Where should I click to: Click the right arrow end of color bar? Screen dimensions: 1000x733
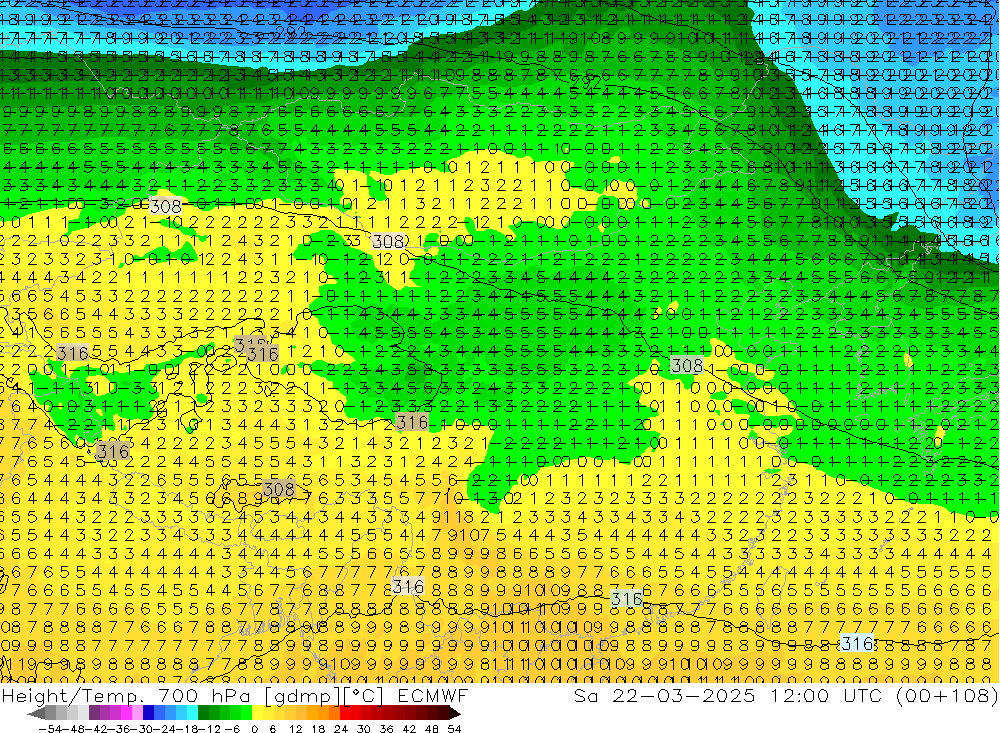(455, 714)
